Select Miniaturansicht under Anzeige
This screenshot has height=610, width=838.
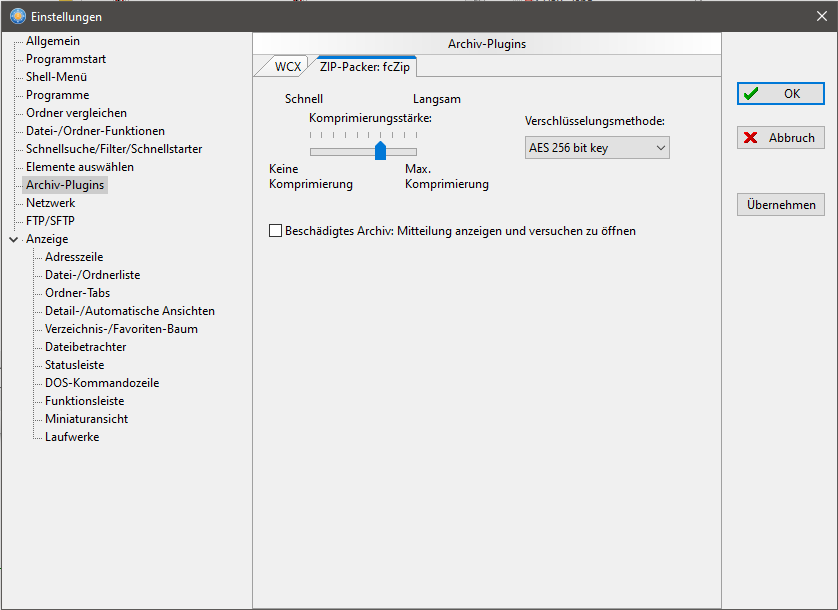tap(86, 419)
